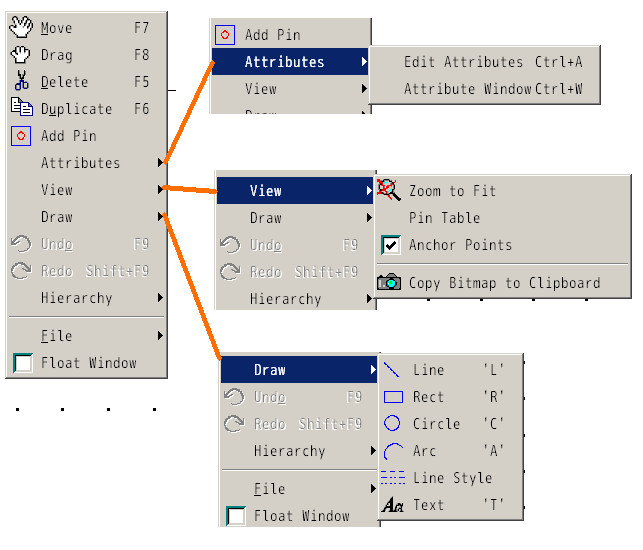Expand the Hierarchy submenu arrow in leftmost menu
Viewport: 643px width, 550px height.
pyautogui.click(x=161, y=298)
